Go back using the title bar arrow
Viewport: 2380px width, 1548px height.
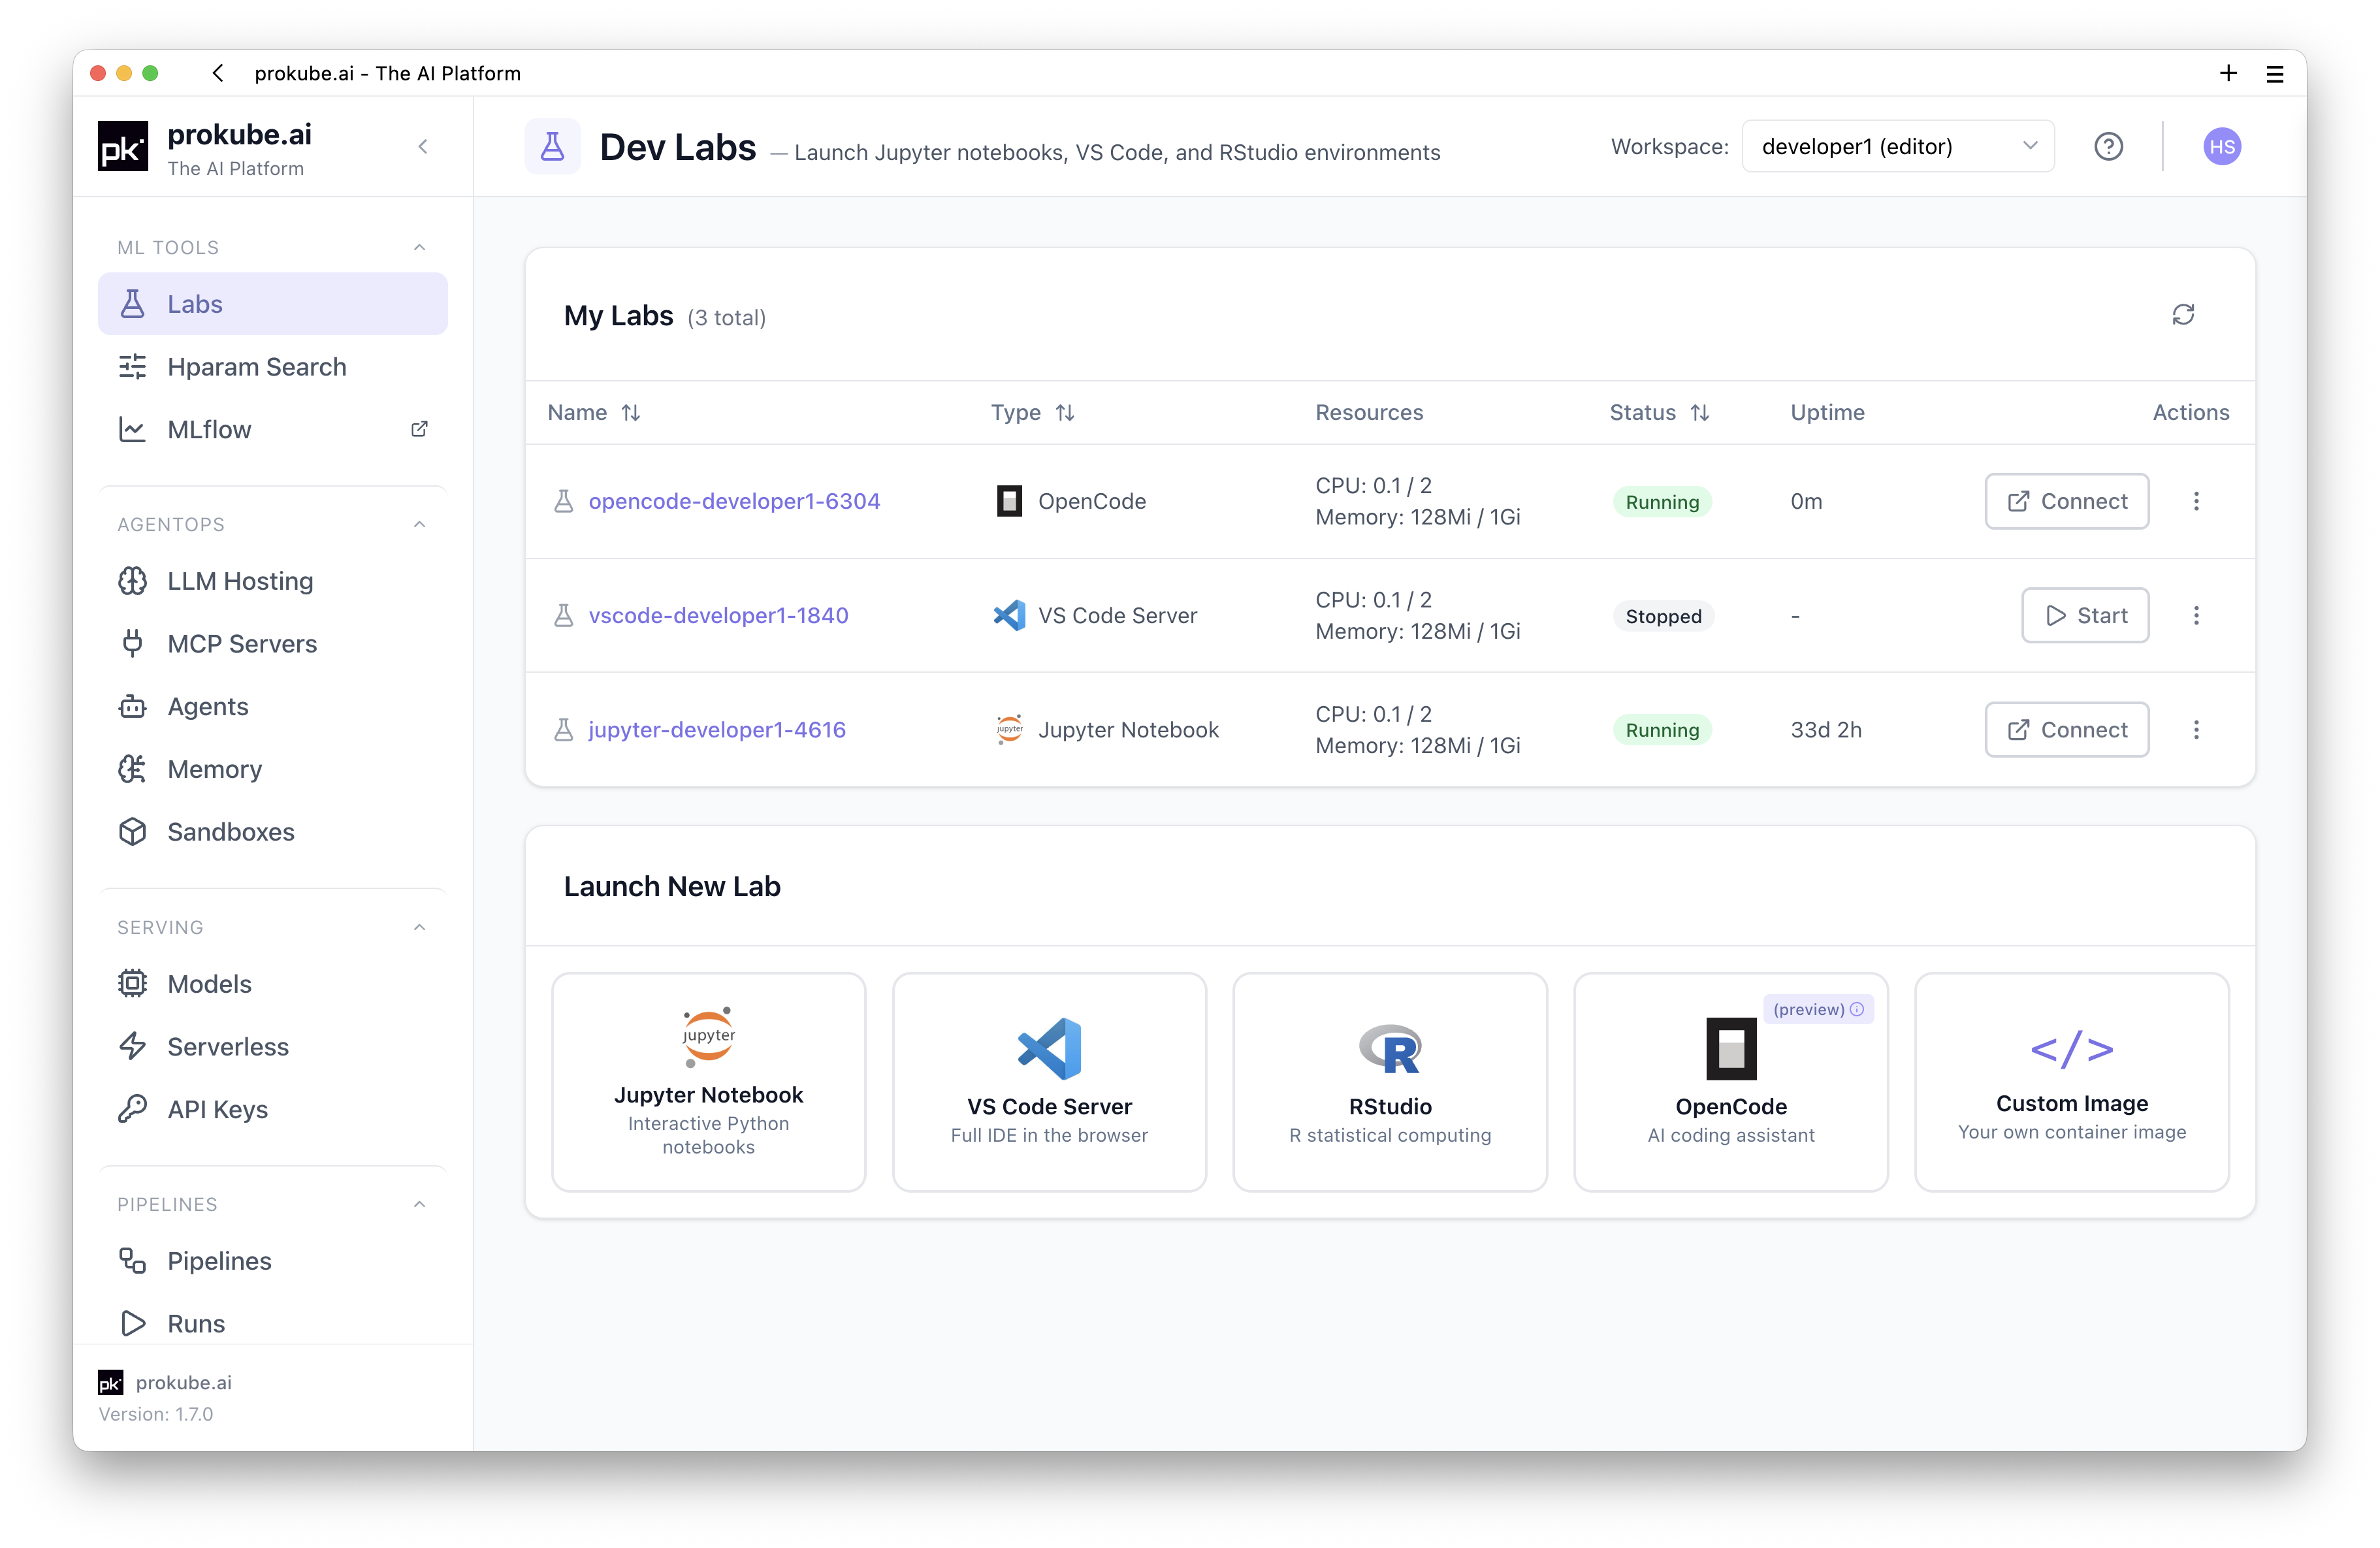pos(218,73)
